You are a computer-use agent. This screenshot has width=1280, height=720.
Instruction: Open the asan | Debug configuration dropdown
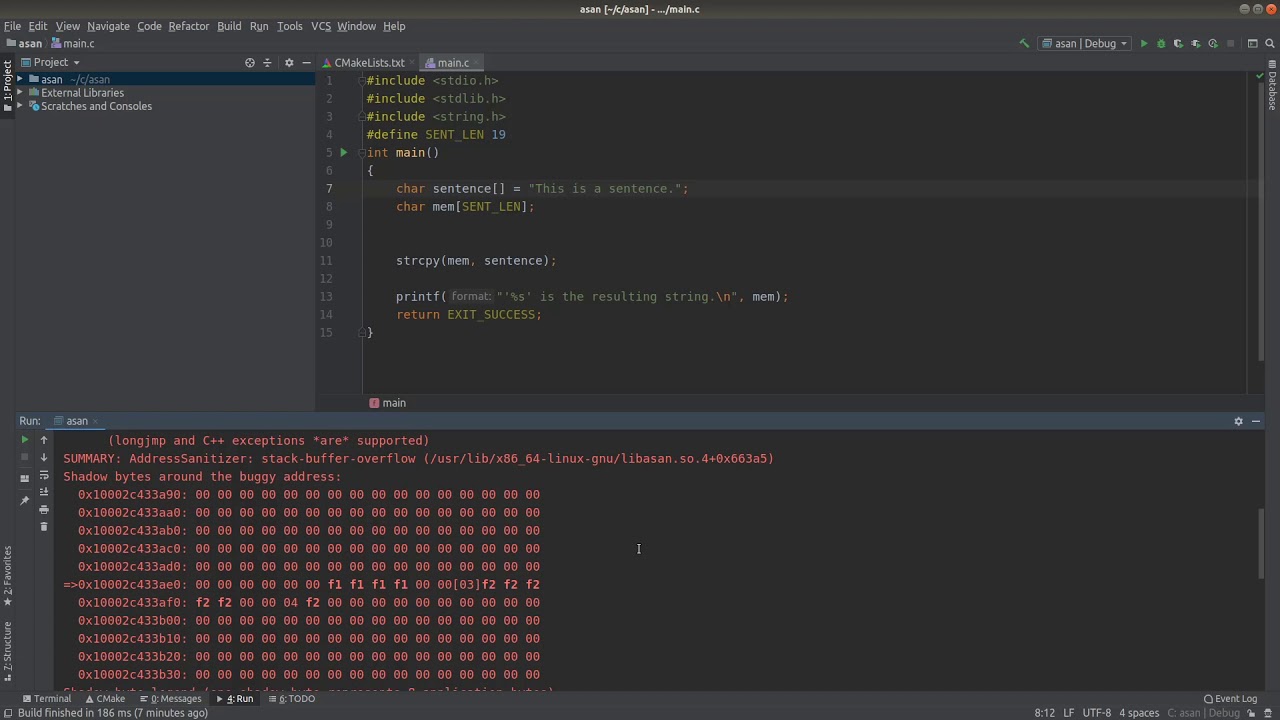(1085, 44)
